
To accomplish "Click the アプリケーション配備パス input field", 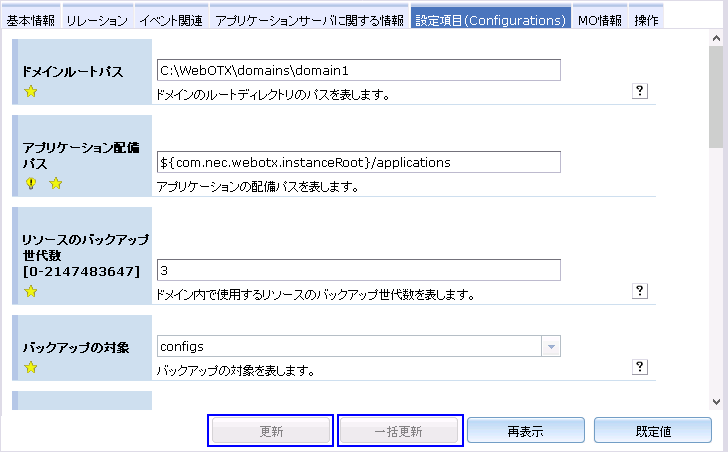I will [x=359, y=162].
